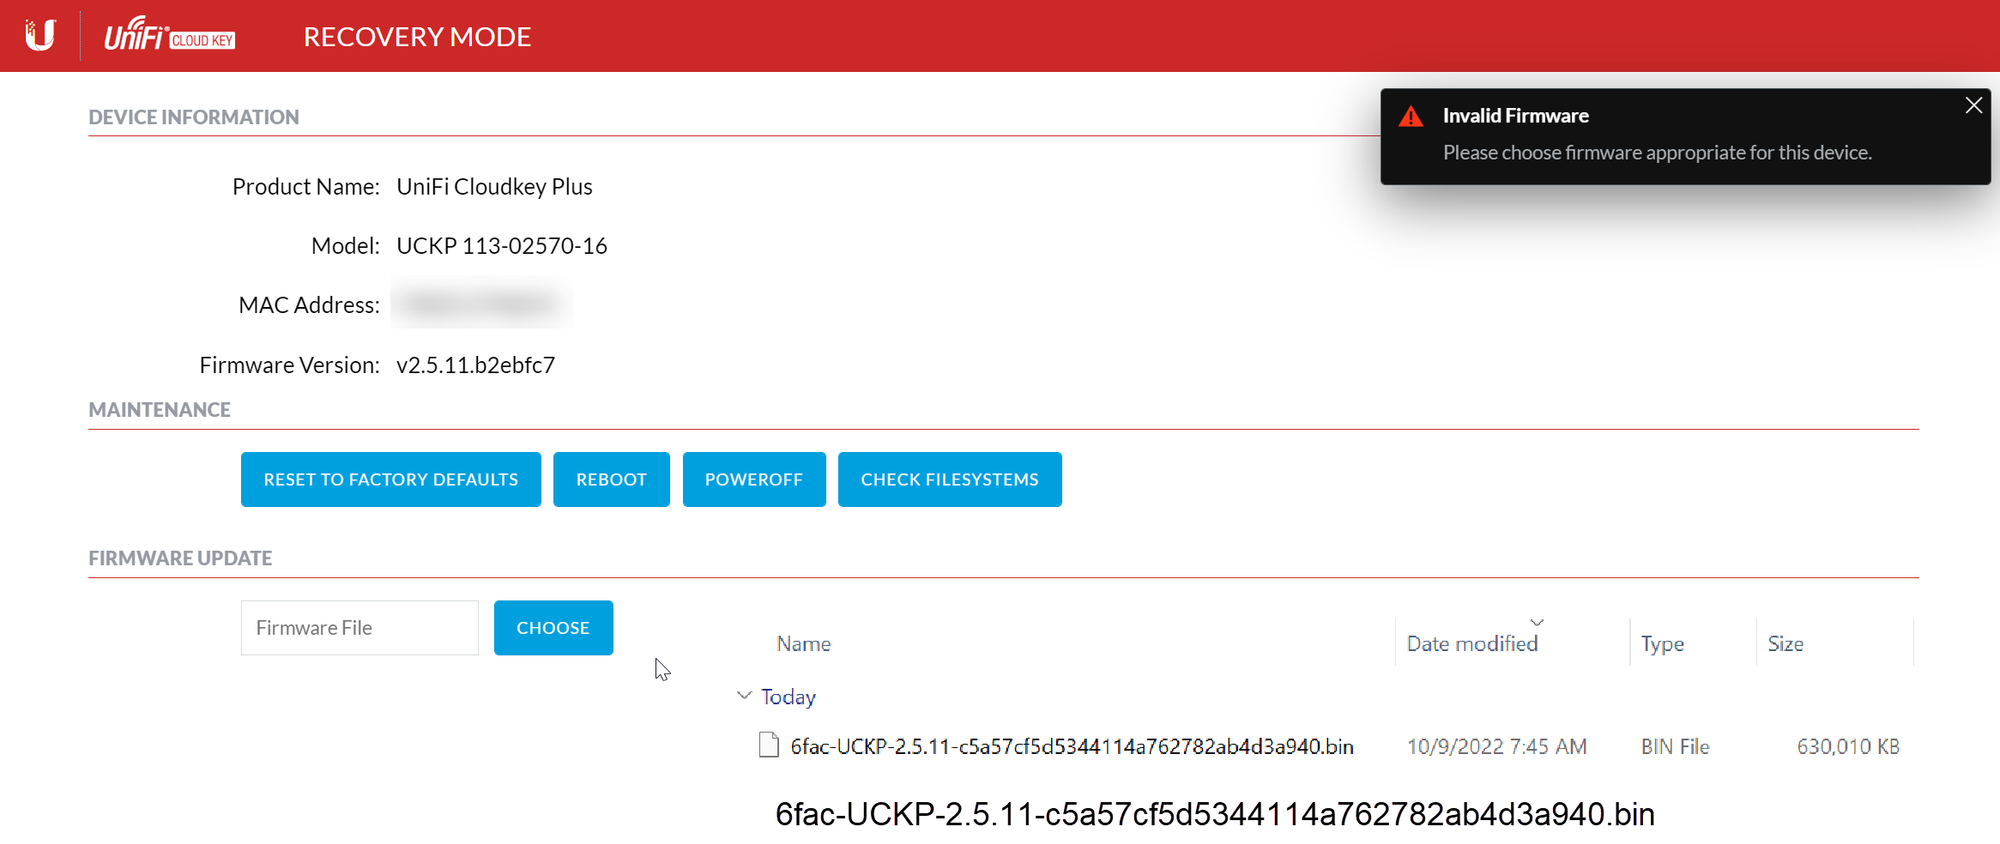
Task: Click the sort arrow above Date modified
Action: pos(1537,622)
